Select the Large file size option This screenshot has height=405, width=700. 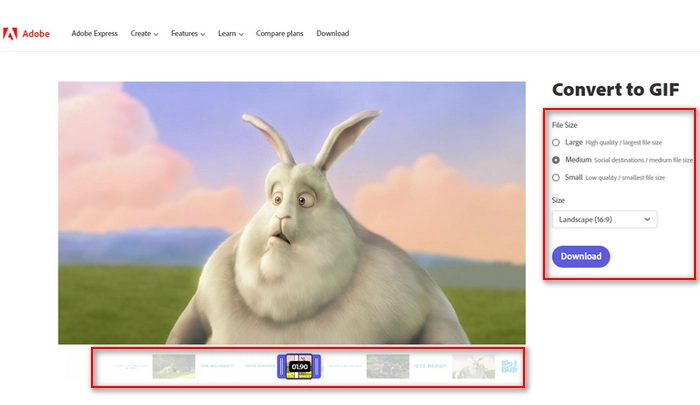(556, 142)
